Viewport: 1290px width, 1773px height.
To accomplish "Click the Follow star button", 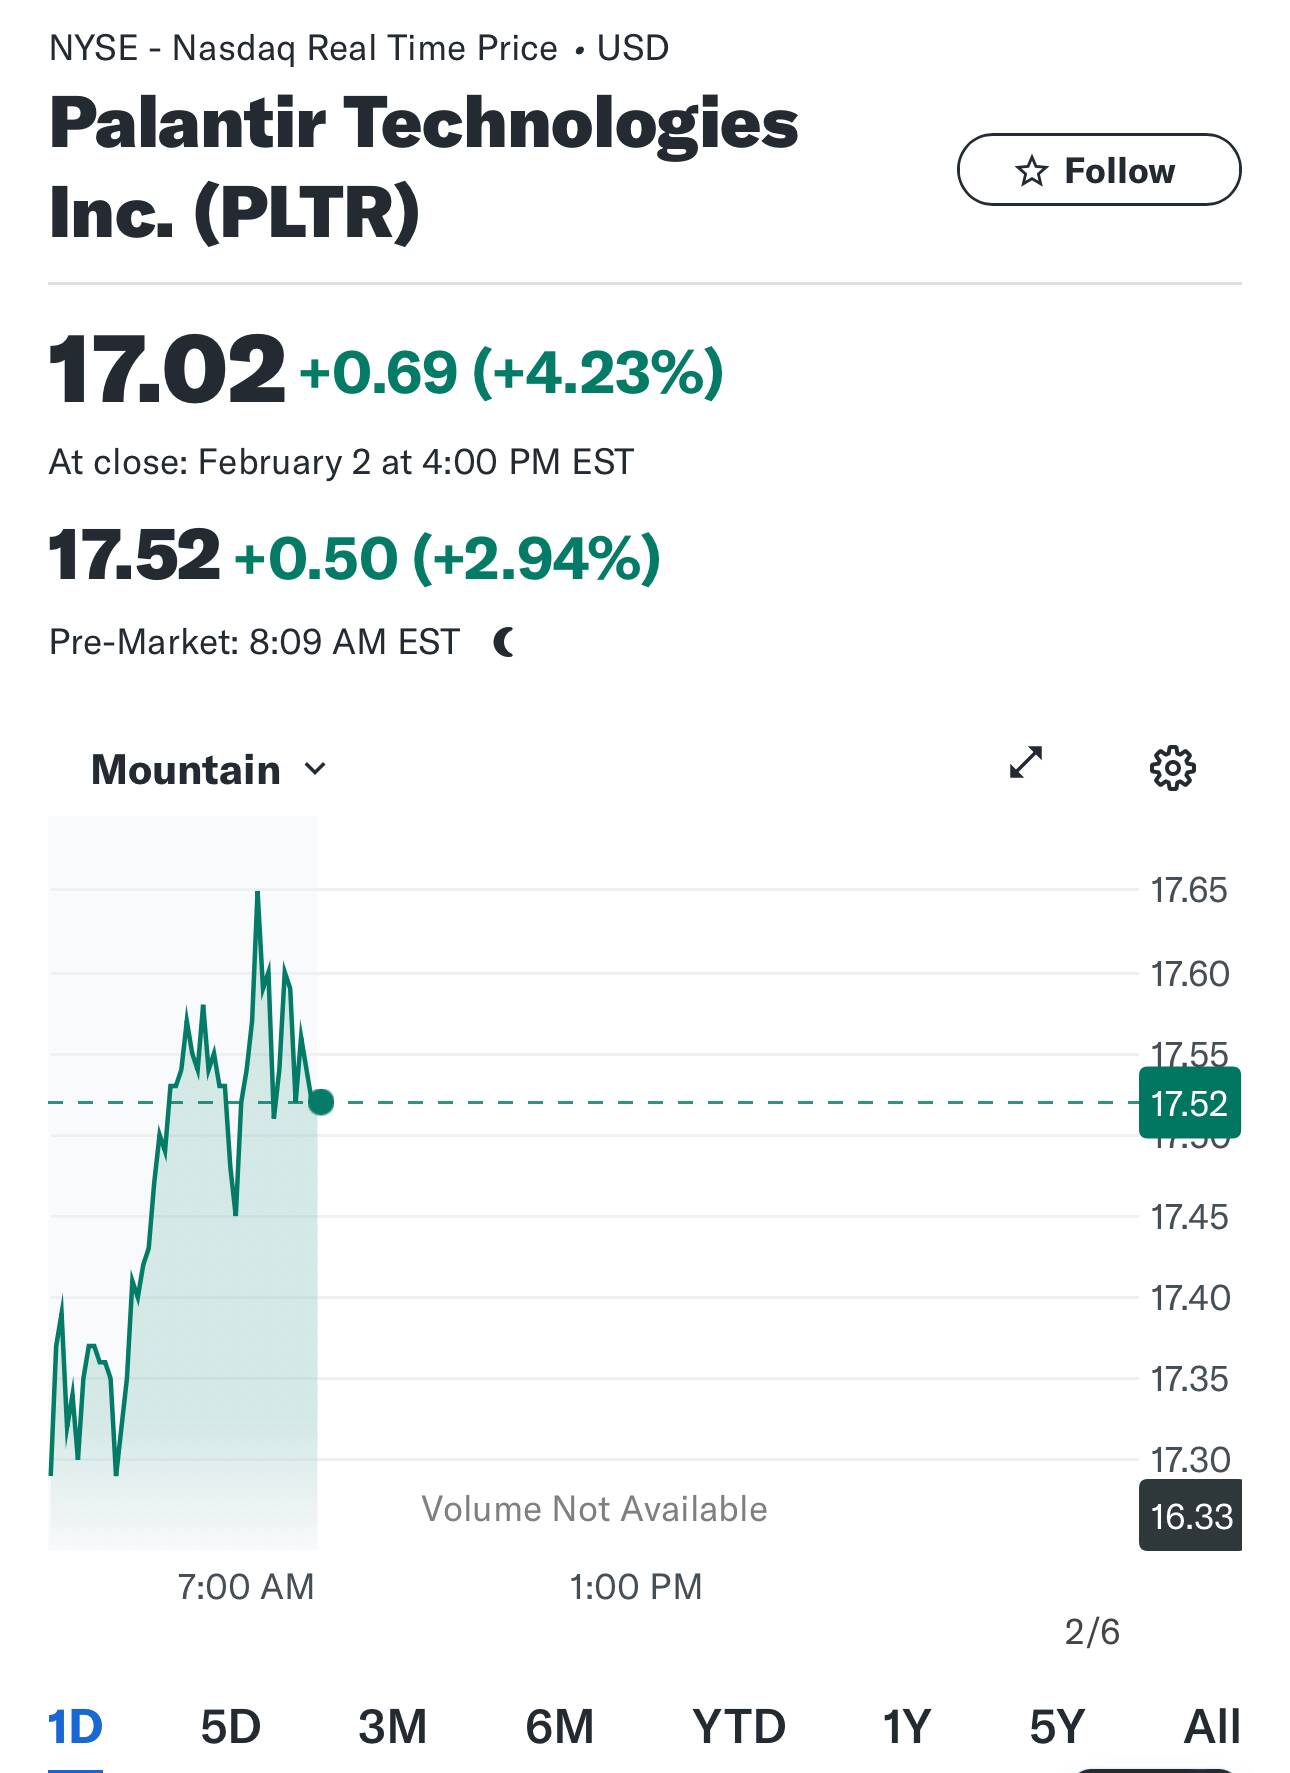I will (1098, 170).
